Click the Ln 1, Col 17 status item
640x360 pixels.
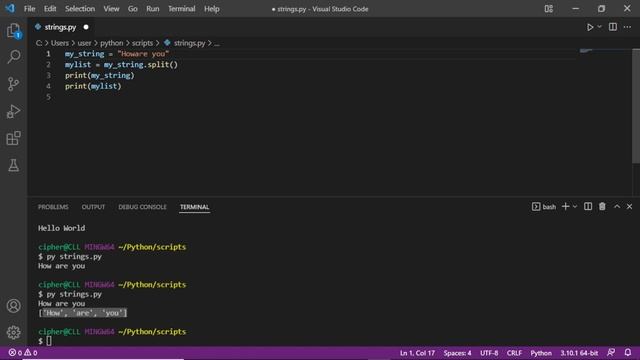(x=417, y=353)
